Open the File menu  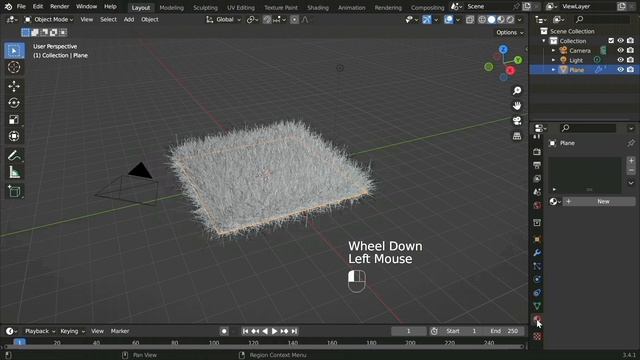[21, 7]
